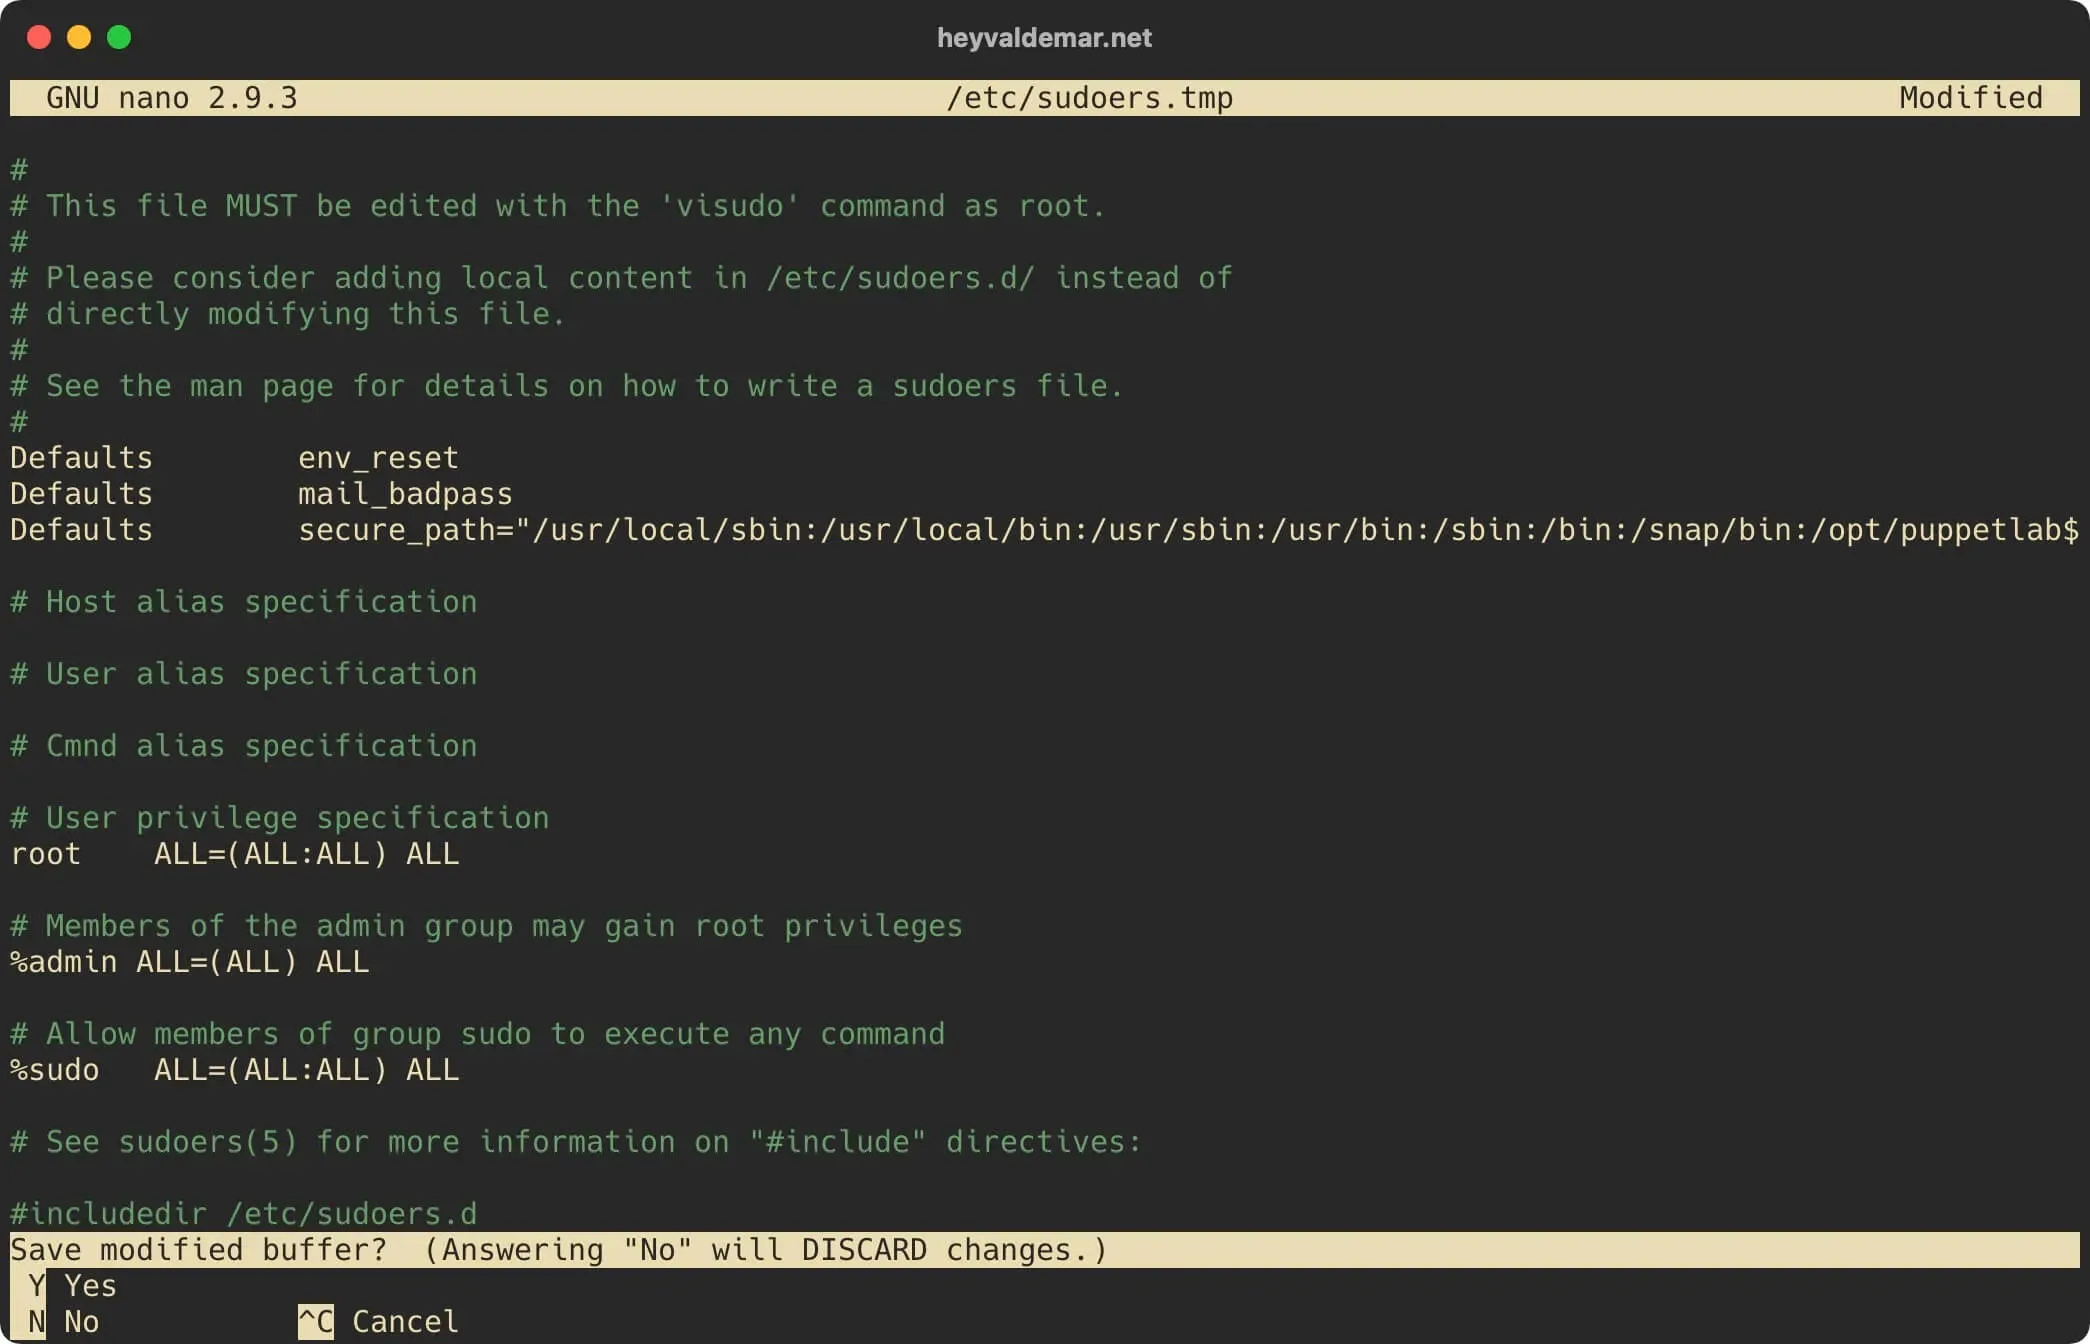The image size is (2090, 1344).
Task: Click the 'See the man page' comment line
Action: pos(567,386)
